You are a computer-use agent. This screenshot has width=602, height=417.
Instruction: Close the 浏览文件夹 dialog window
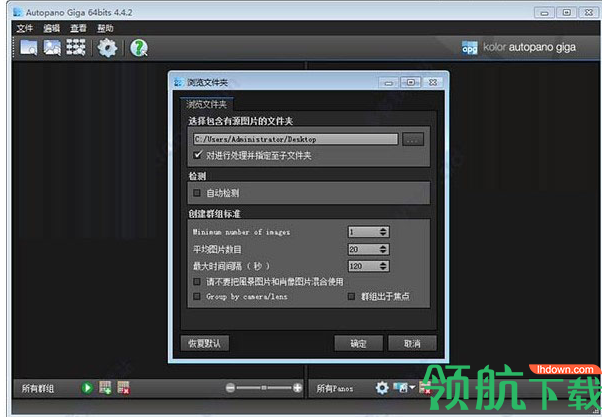433,82
